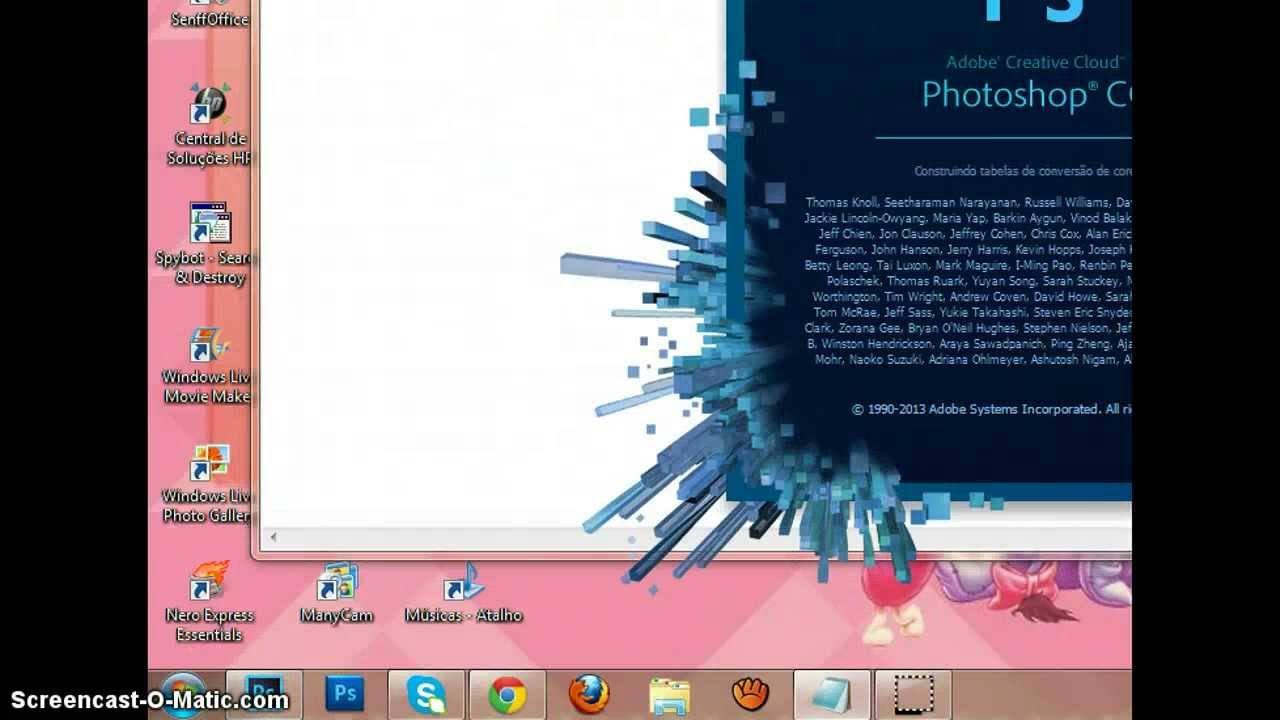Open Skype from the taskbar

pos(426,694)
